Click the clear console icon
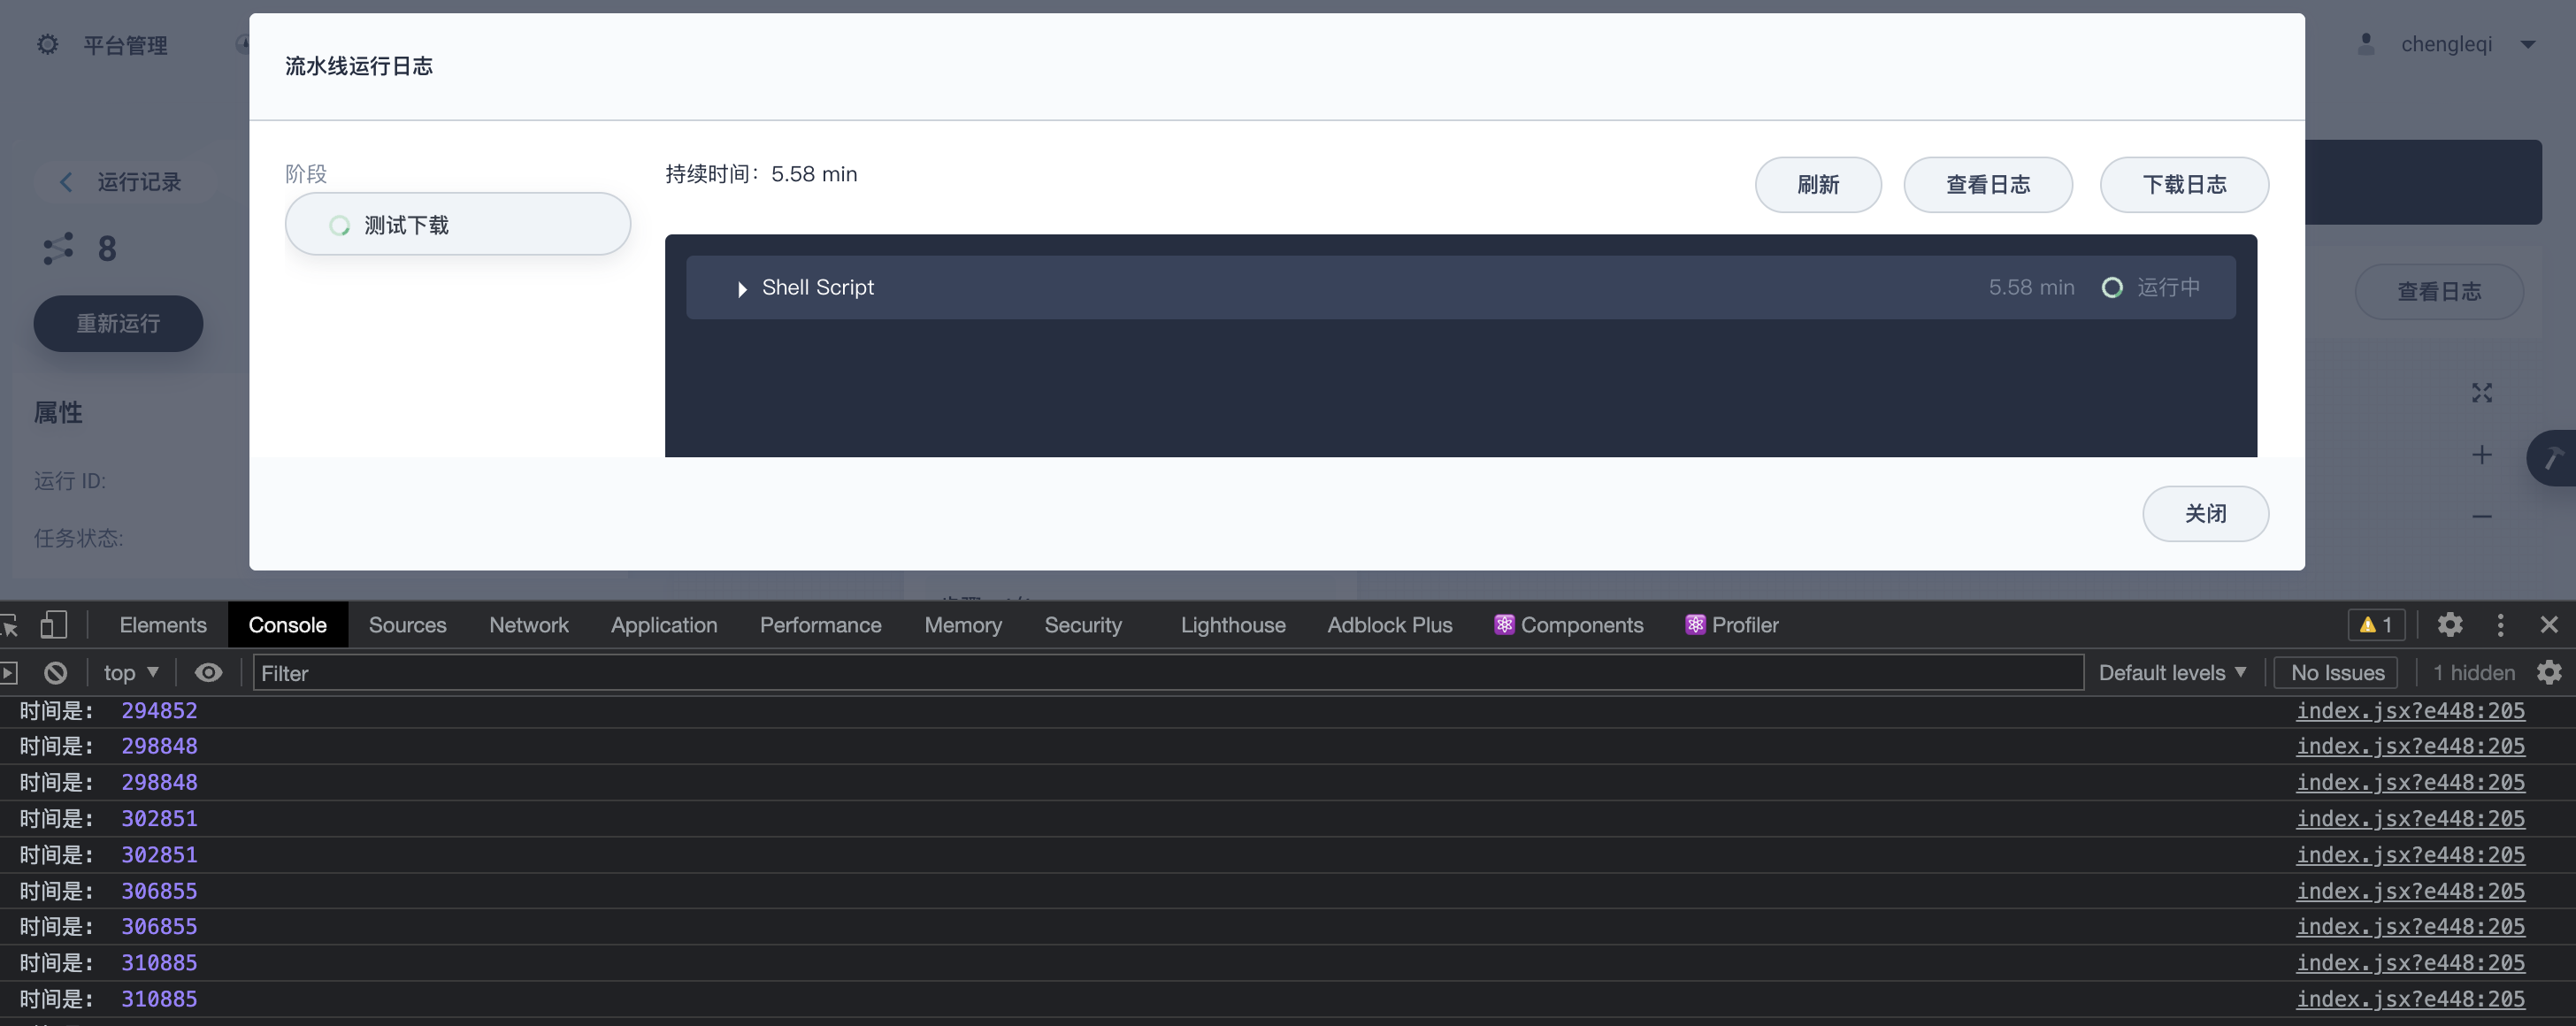Screen dimensions: 2576x1026 tap(56, 673)
